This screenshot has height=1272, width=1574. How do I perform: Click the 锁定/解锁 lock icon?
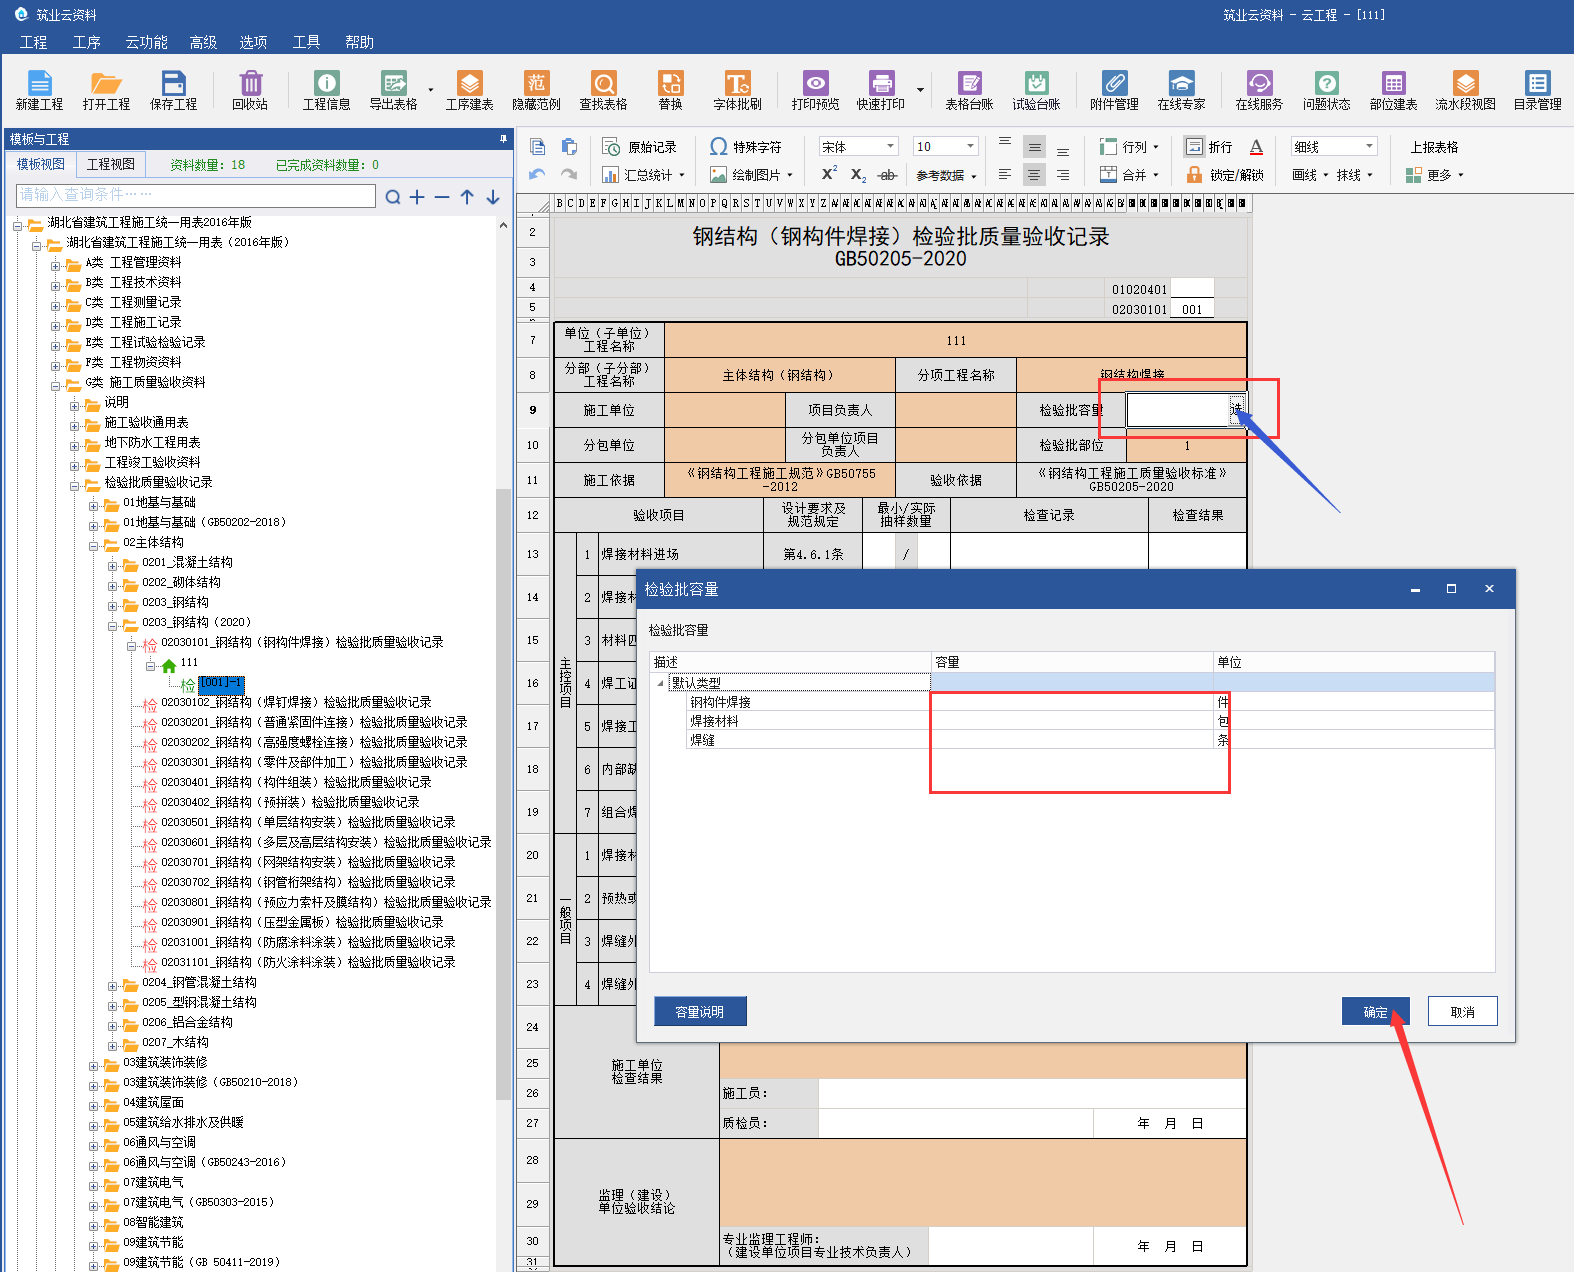[1225, 175]
